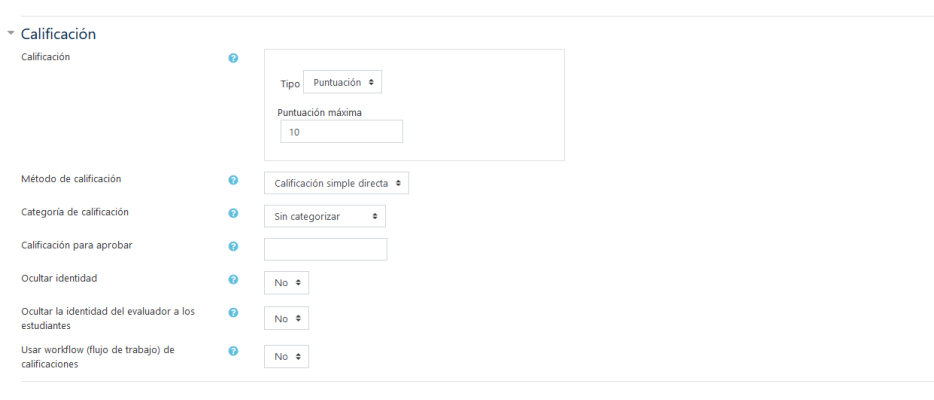Click the Categoría de calificación label

pos(75,212)
